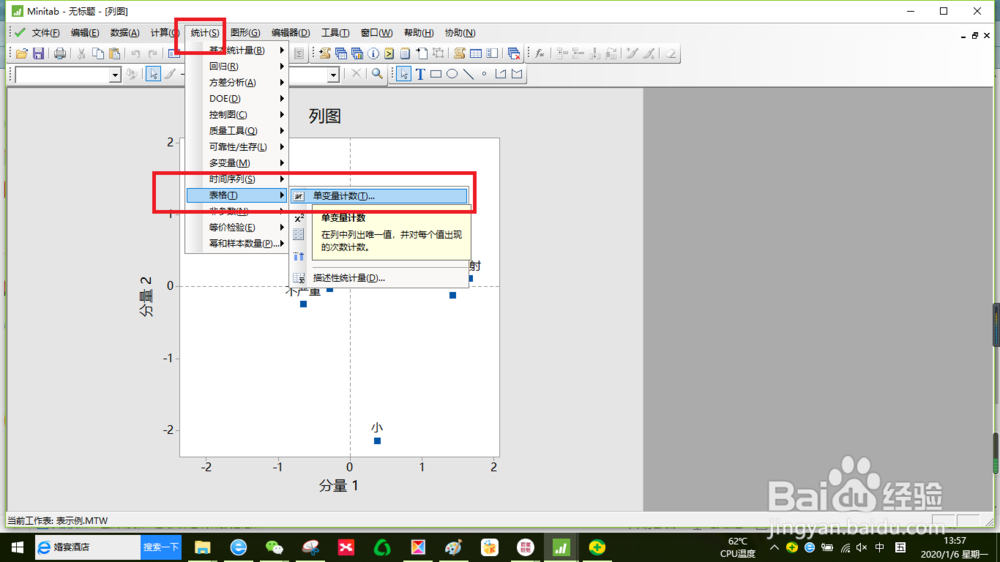Select the Line drawing tool
Screen dimensions: 1000x562
click(468, 74)
